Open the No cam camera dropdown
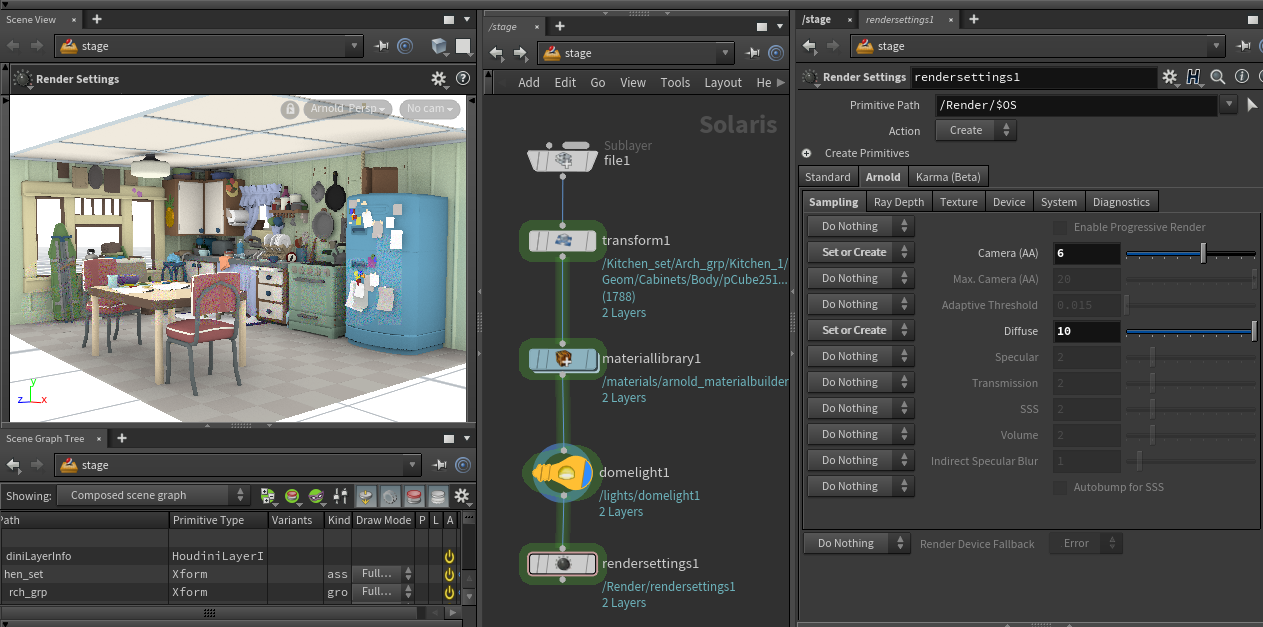Image resolution: width=1263 pixels, height=627 pixels. (x=429, y=108)
